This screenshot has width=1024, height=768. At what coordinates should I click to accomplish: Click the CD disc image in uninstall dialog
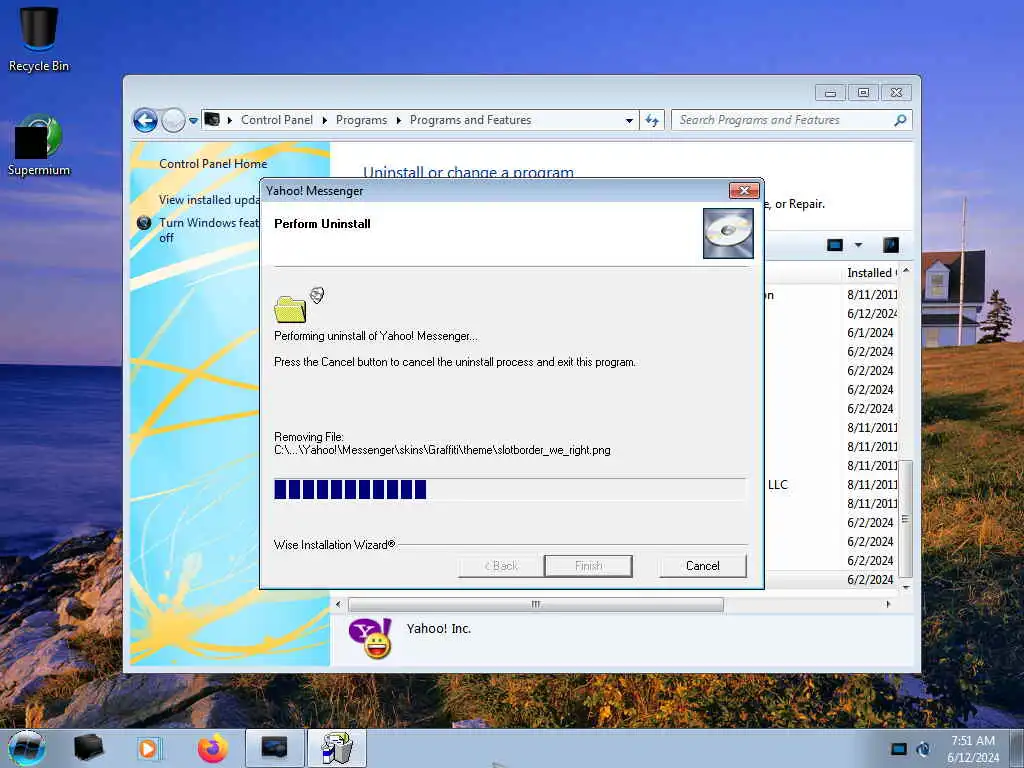click(728, 233)
